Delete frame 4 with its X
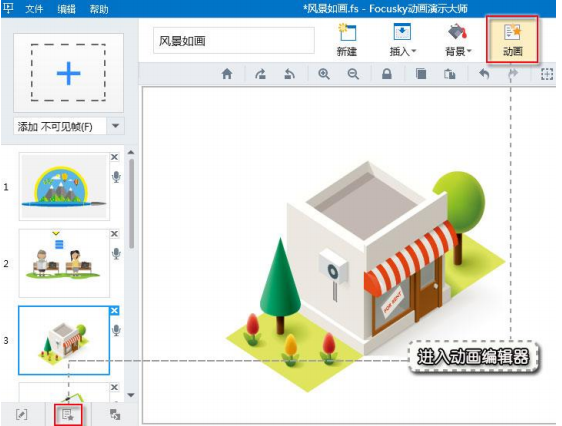 click(114, 387)
